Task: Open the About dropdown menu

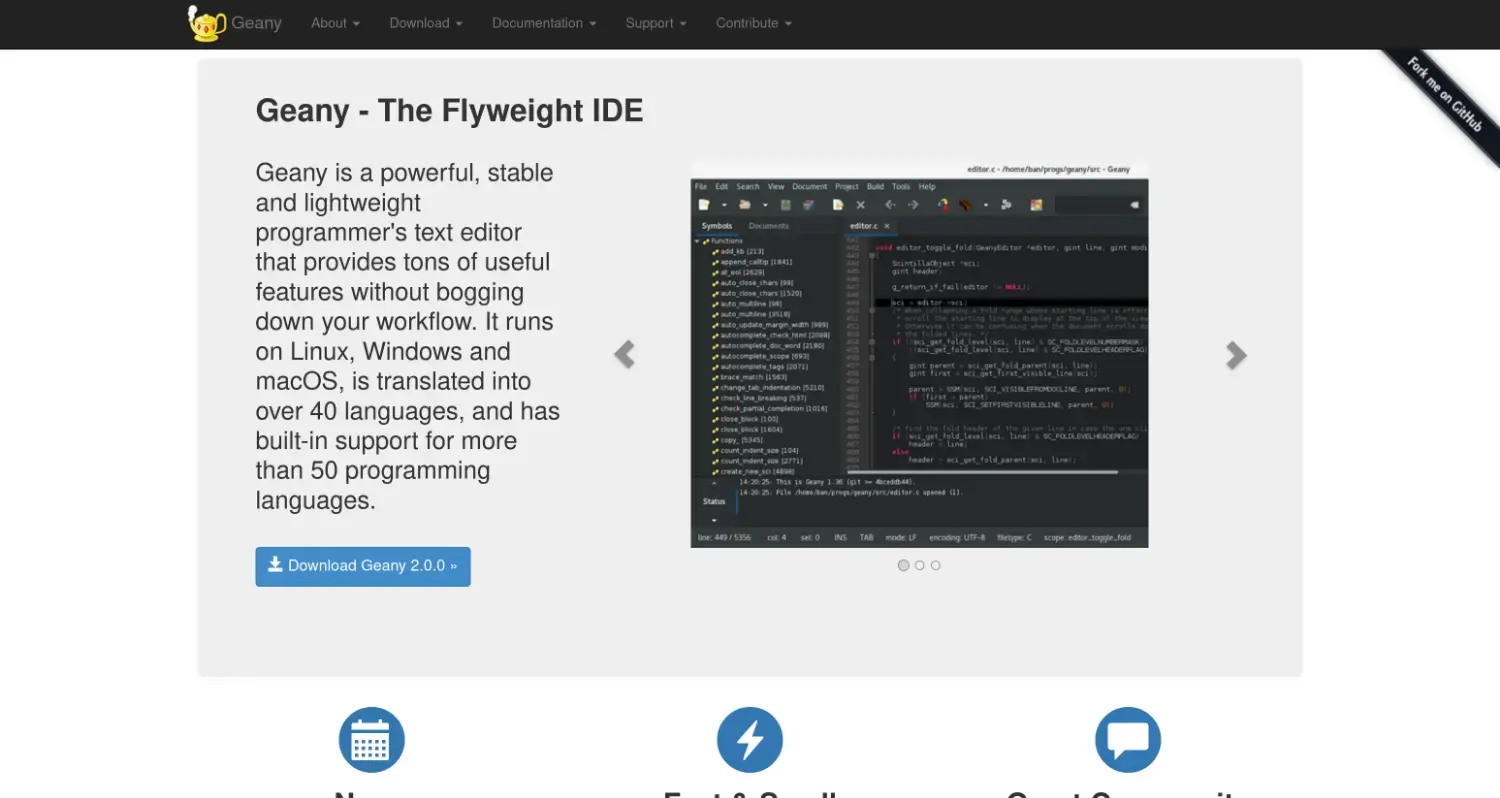Action: [335, 23]
